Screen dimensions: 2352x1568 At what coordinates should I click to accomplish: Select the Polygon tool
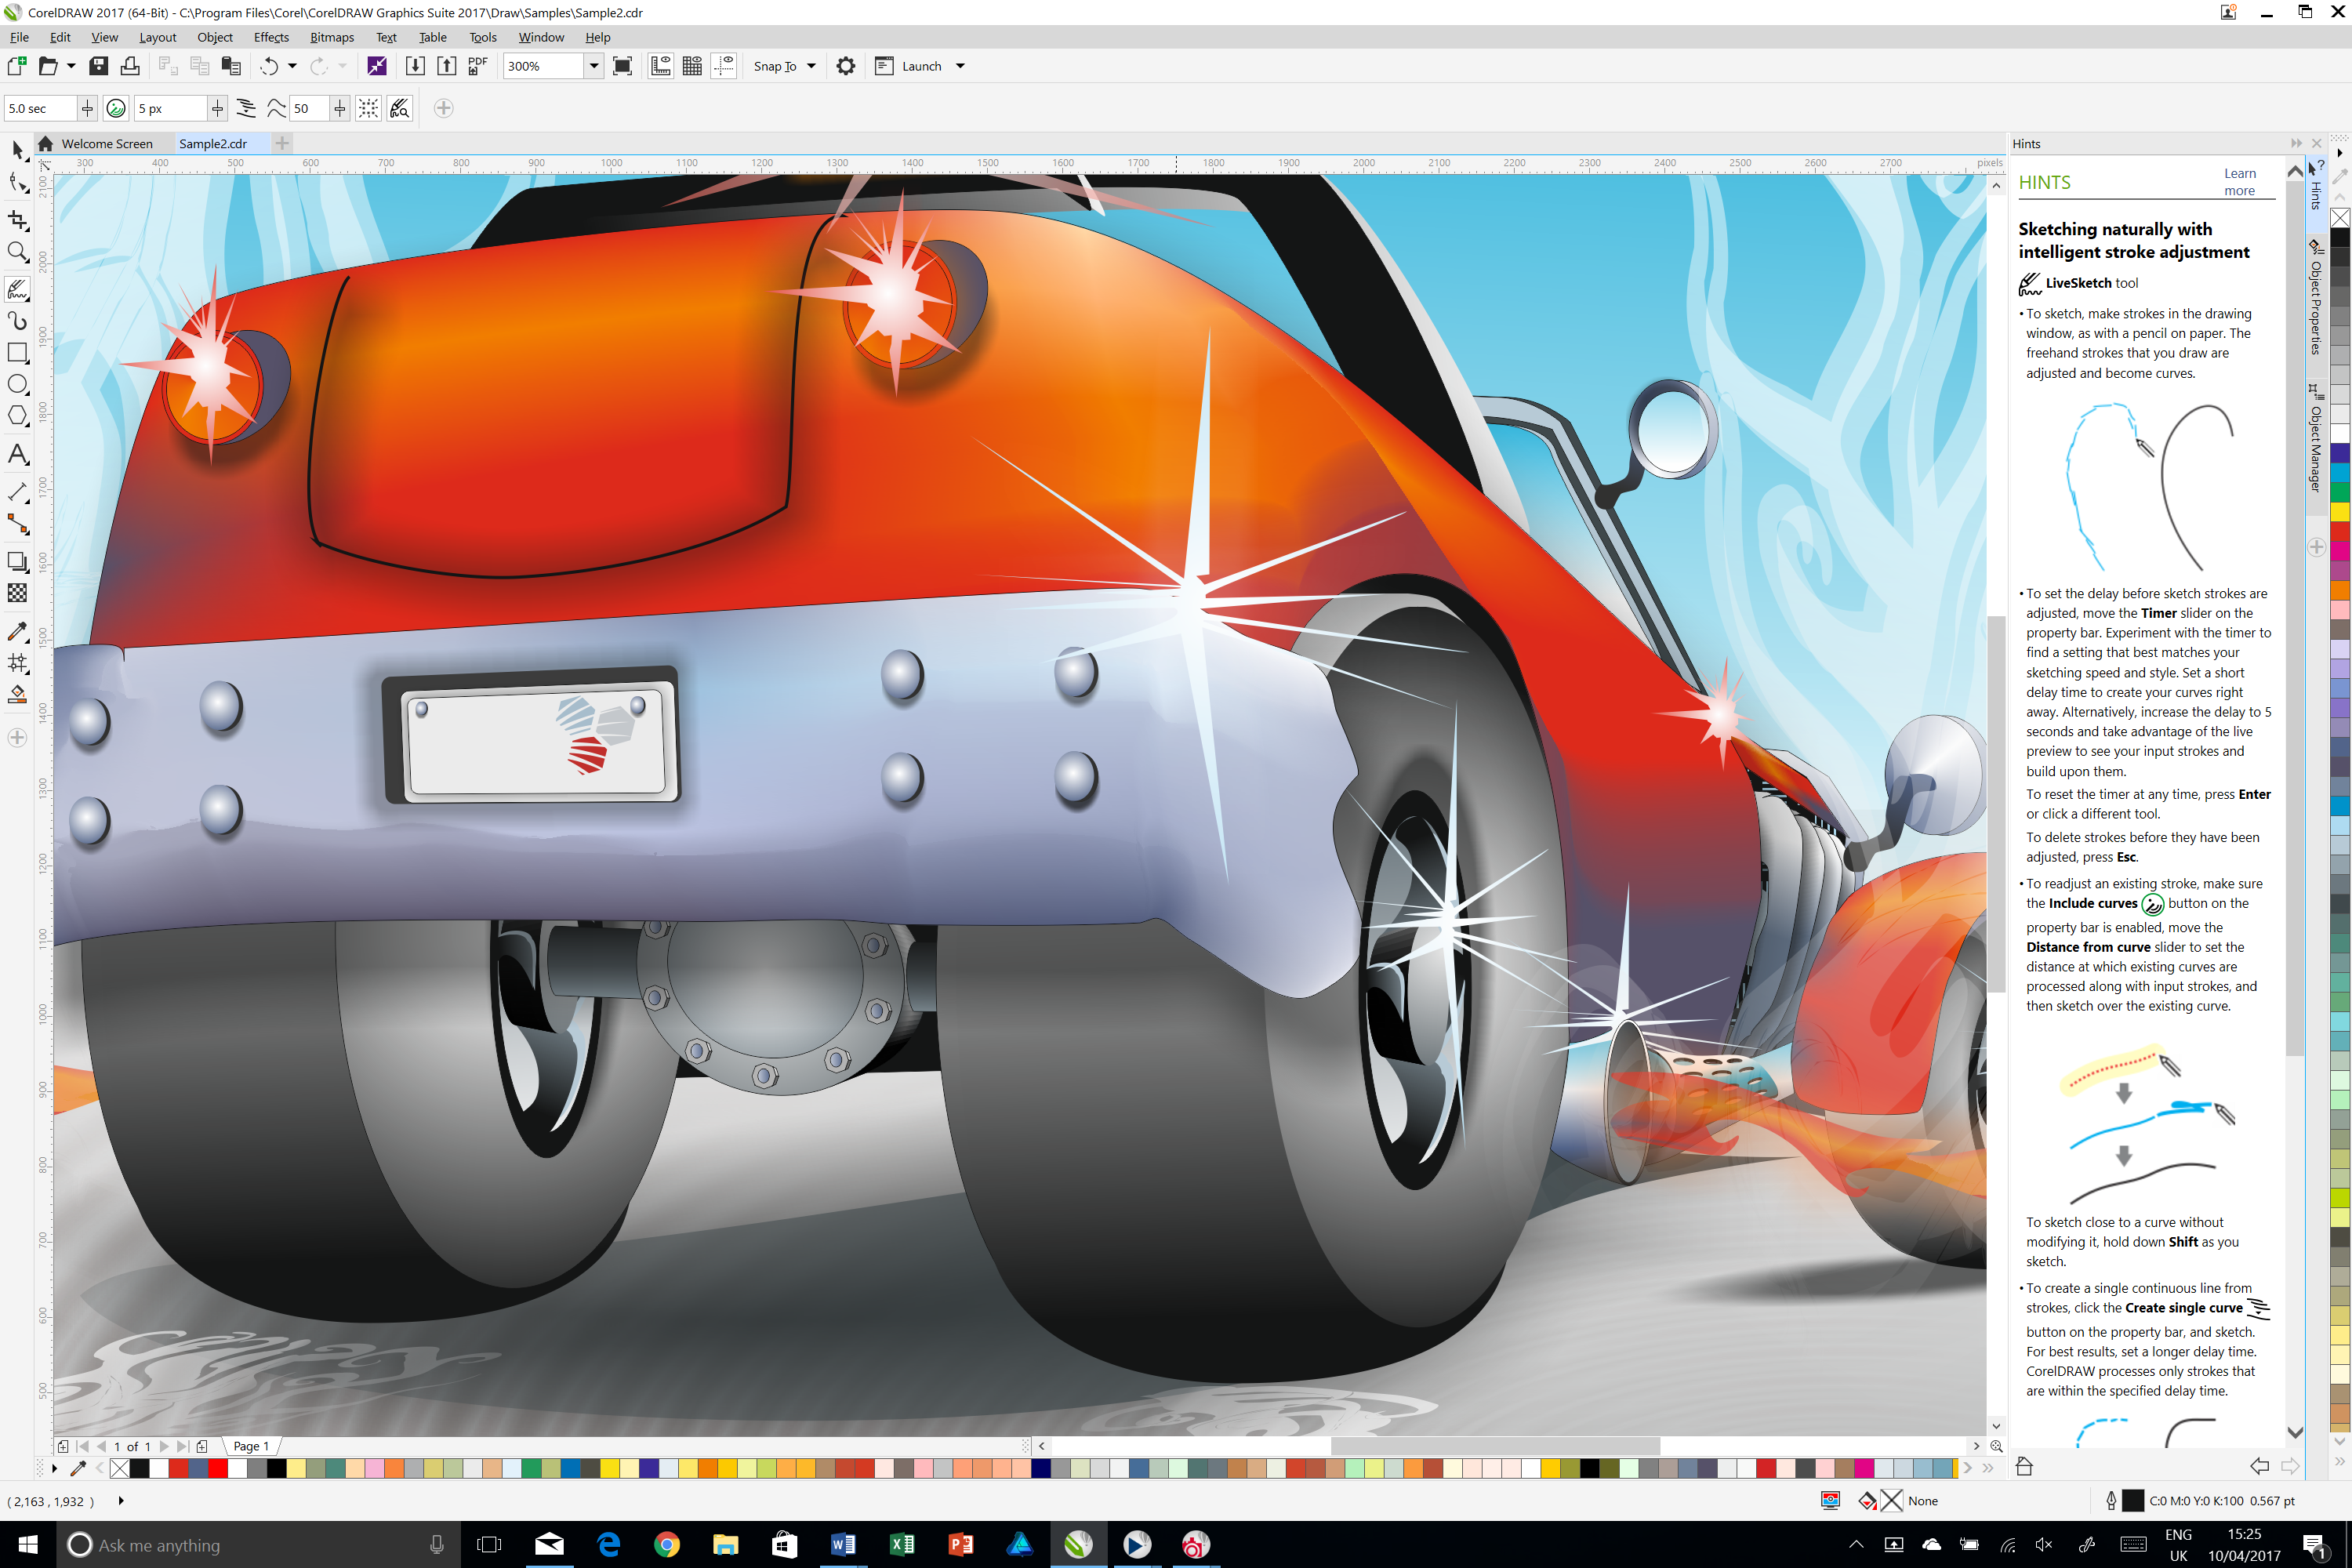pyautogui.click(x=17, y=416)
